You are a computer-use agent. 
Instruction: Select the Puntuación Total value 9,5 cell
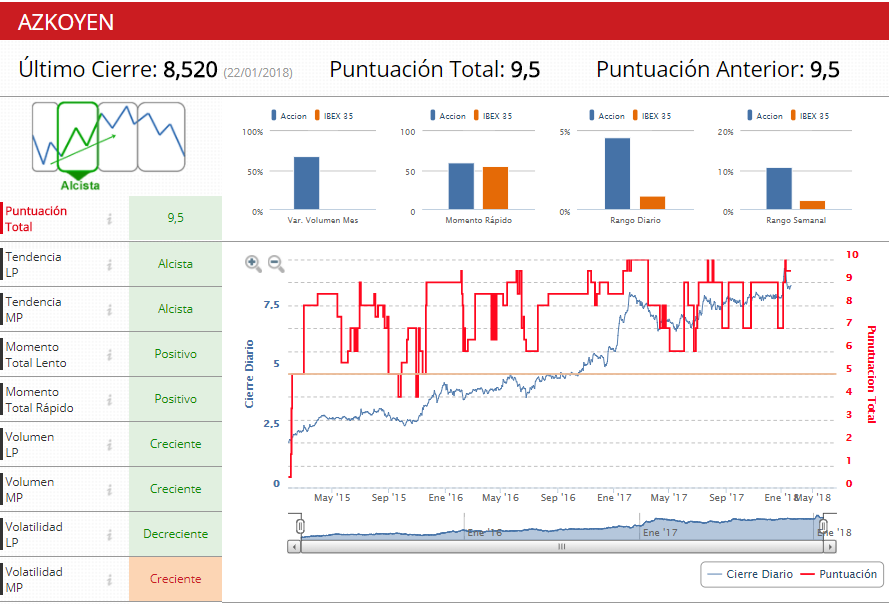pyautogui.click(x=176, y=218)
